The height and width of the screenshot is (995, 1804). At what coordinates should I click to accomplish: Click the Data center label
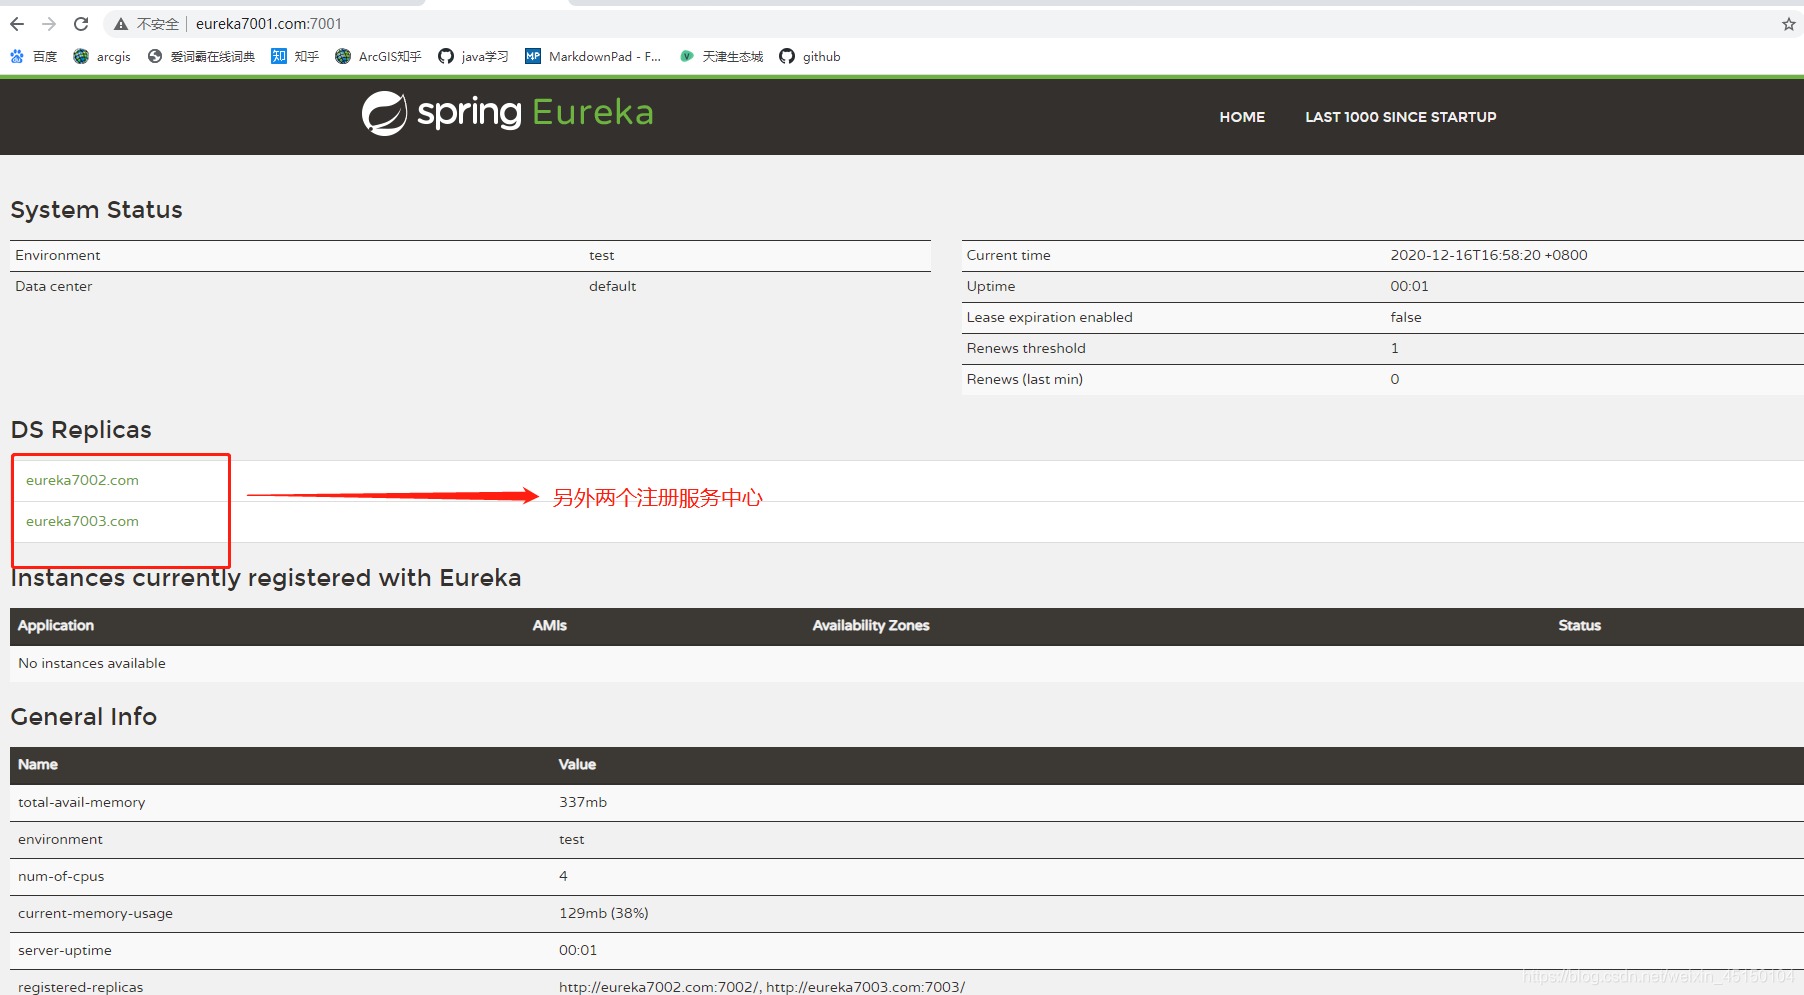(x=54, y=287)
